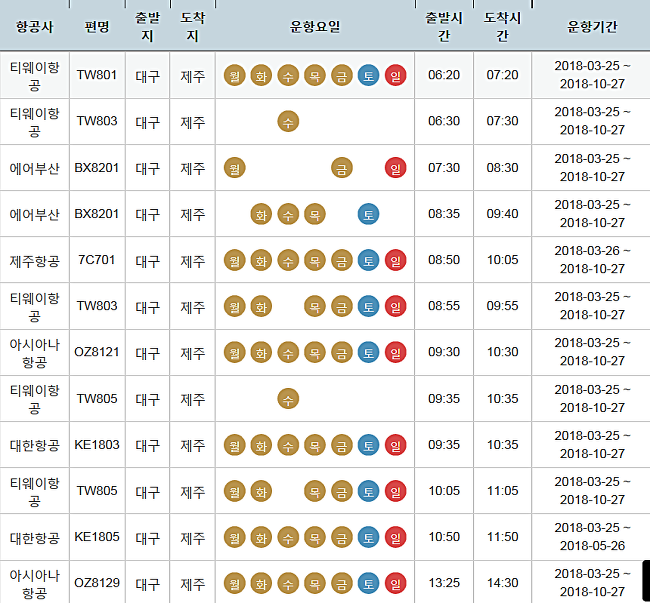Click the 수 badge in the 7C701 row

[x=288, y=260]
